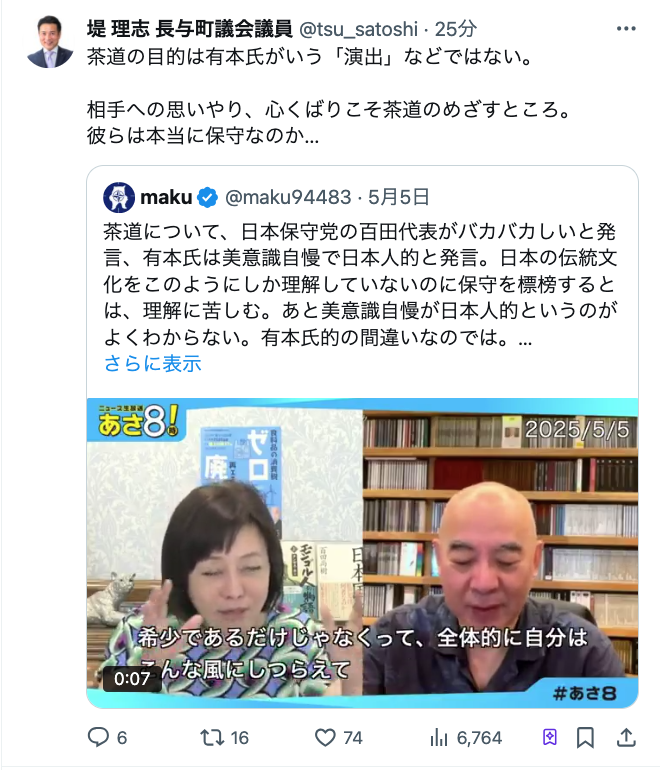Click the purple sparkle bookmark icon
Image resolution: width=660 pixels, height=770 pixels.
(x=550, y=737)
